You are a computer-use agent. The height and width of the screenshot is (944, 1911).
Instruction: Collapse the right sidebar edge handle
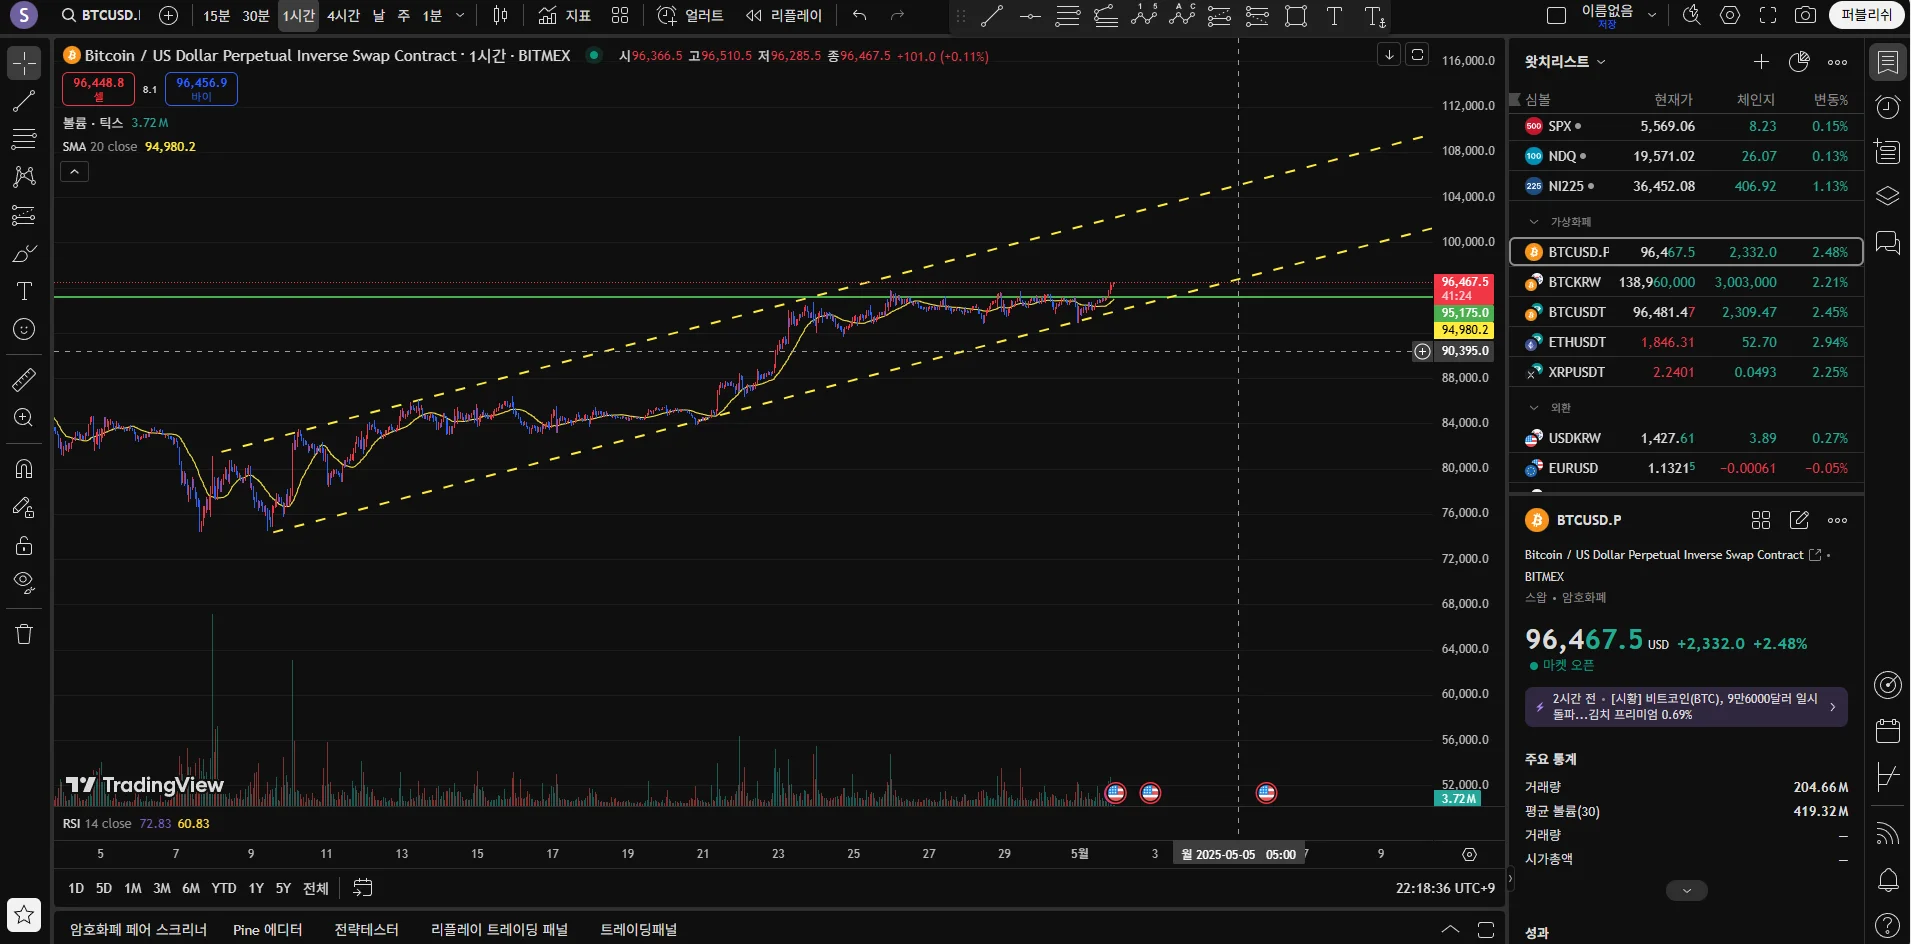click(x=1511, y=880)
